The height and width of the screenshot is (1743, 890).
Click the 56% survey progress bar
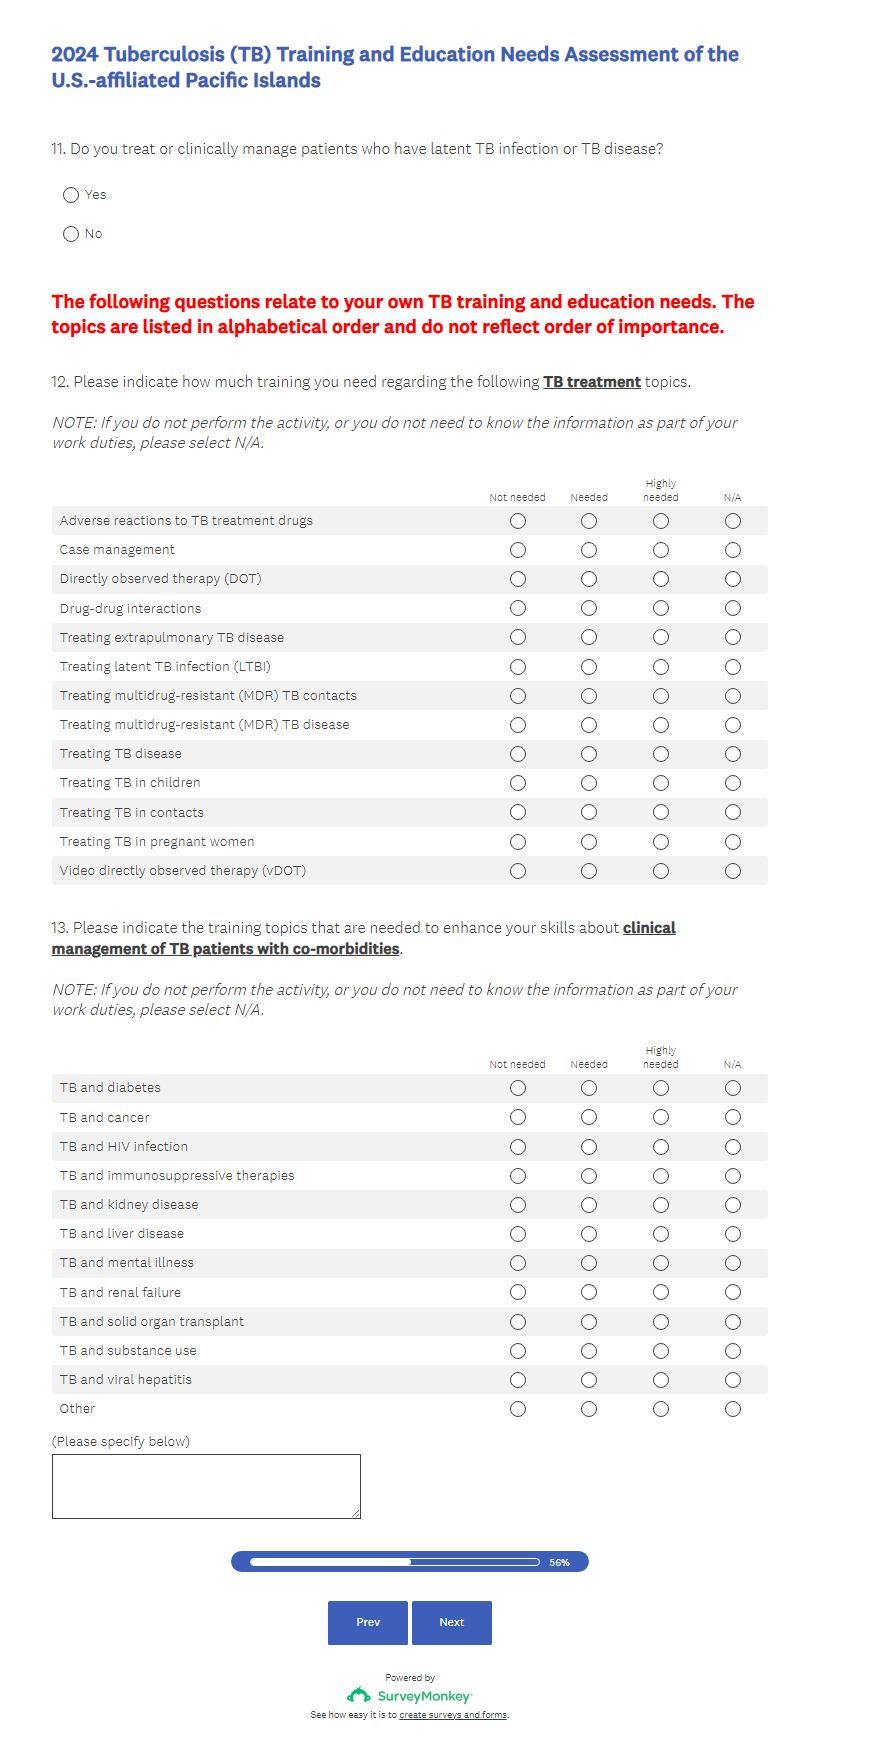click(x=410, y=1562)
